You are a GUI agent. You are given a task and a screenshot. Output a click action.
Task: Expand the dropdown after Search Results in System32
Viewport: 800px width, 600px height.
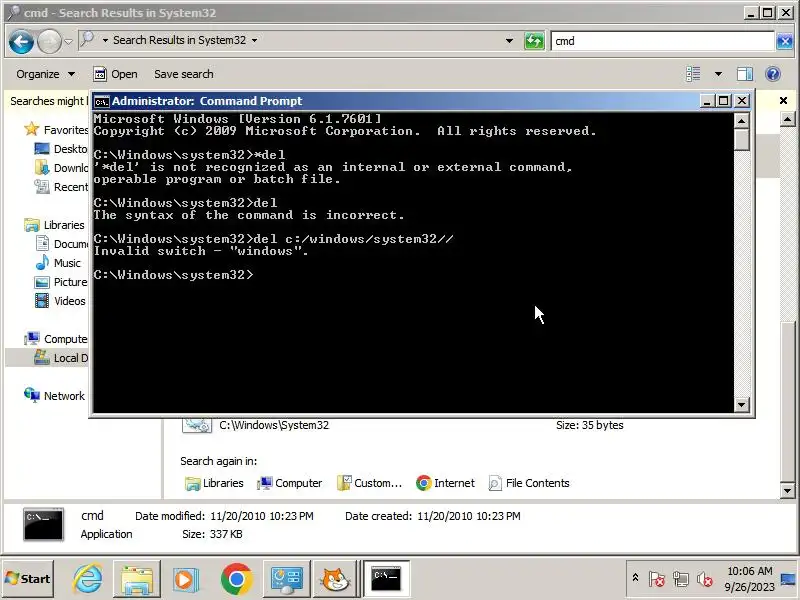[x=254, y=40]
